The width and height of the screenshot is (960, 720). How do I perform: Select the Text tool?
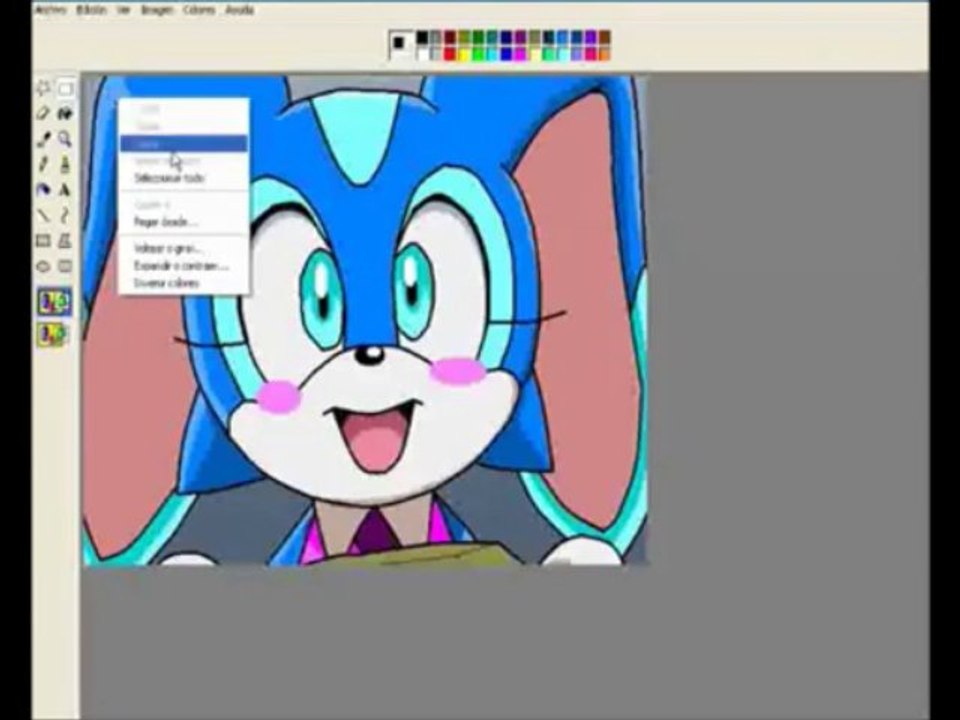pos(65,190)
